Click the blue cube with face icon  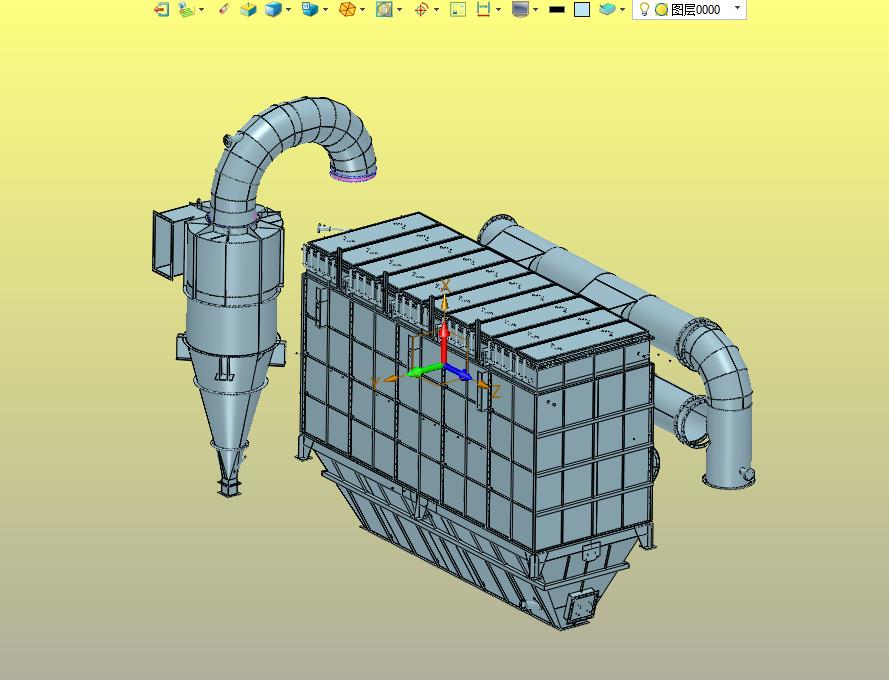point(310,9)
